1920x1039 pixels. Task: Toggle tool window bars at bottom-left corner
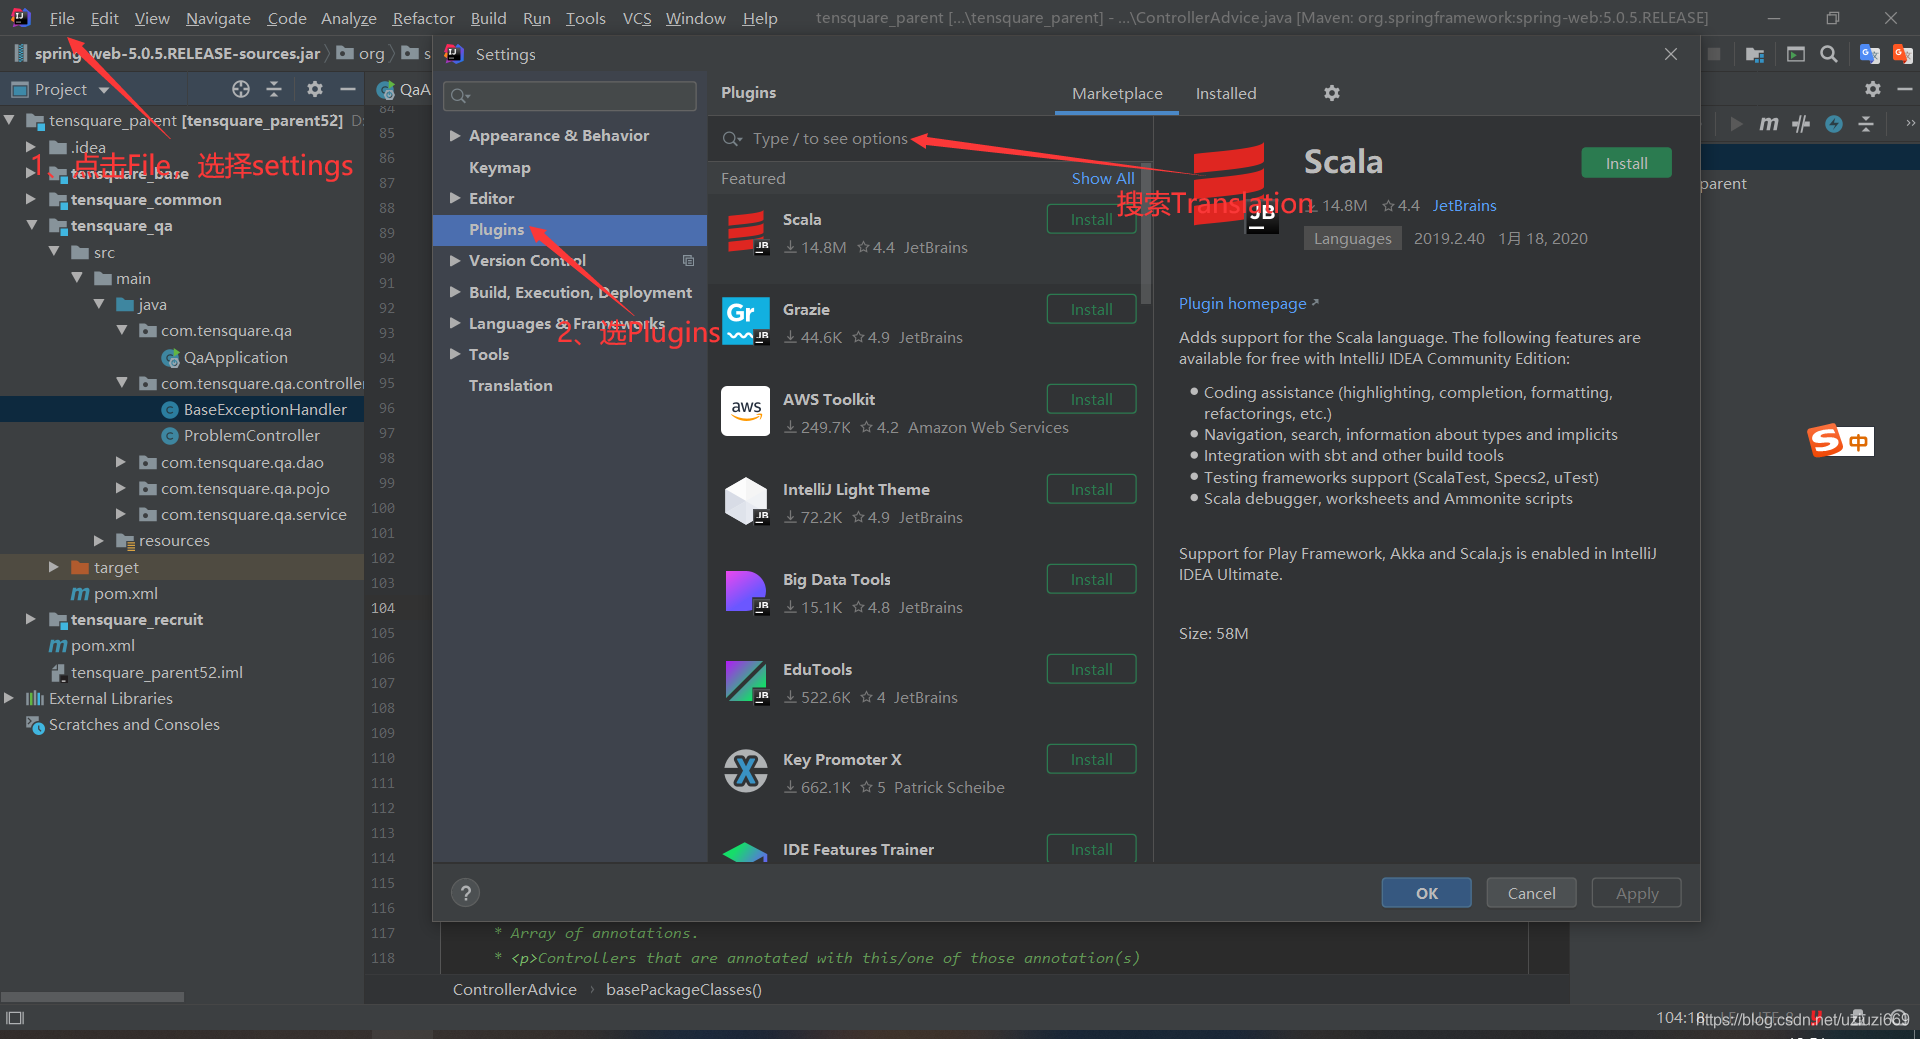[15, 1018]
